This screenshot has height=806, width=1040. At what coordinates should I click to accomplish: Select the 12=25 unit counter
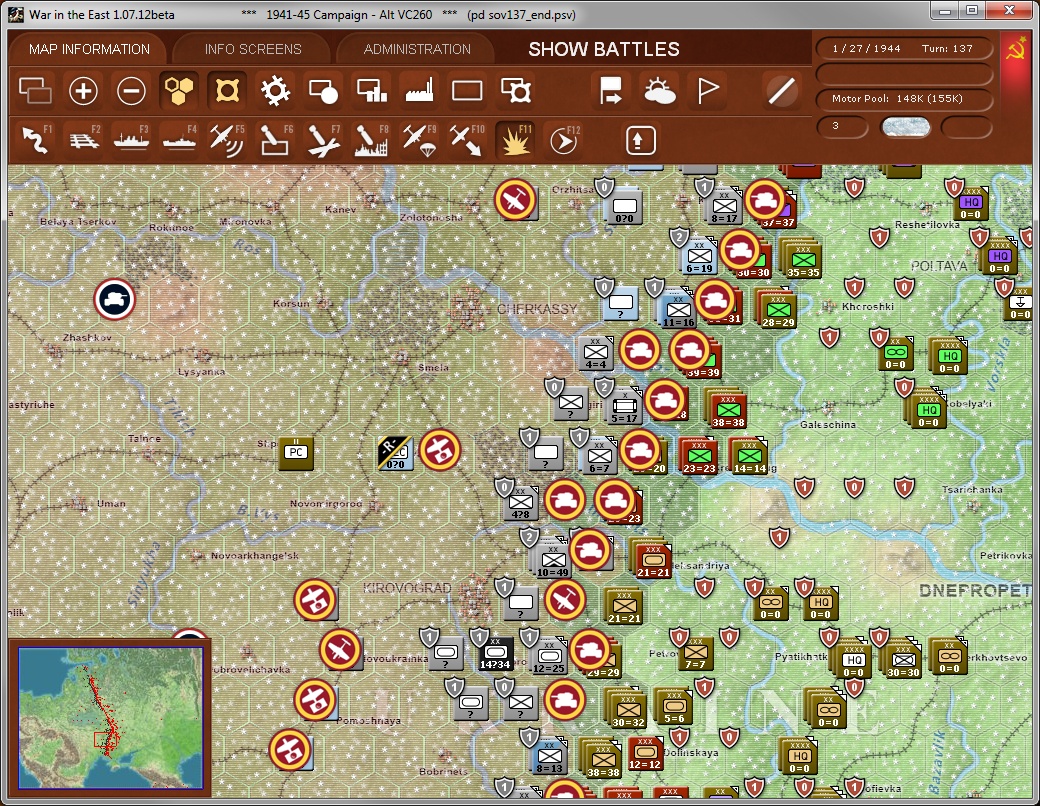pos(549,657)
